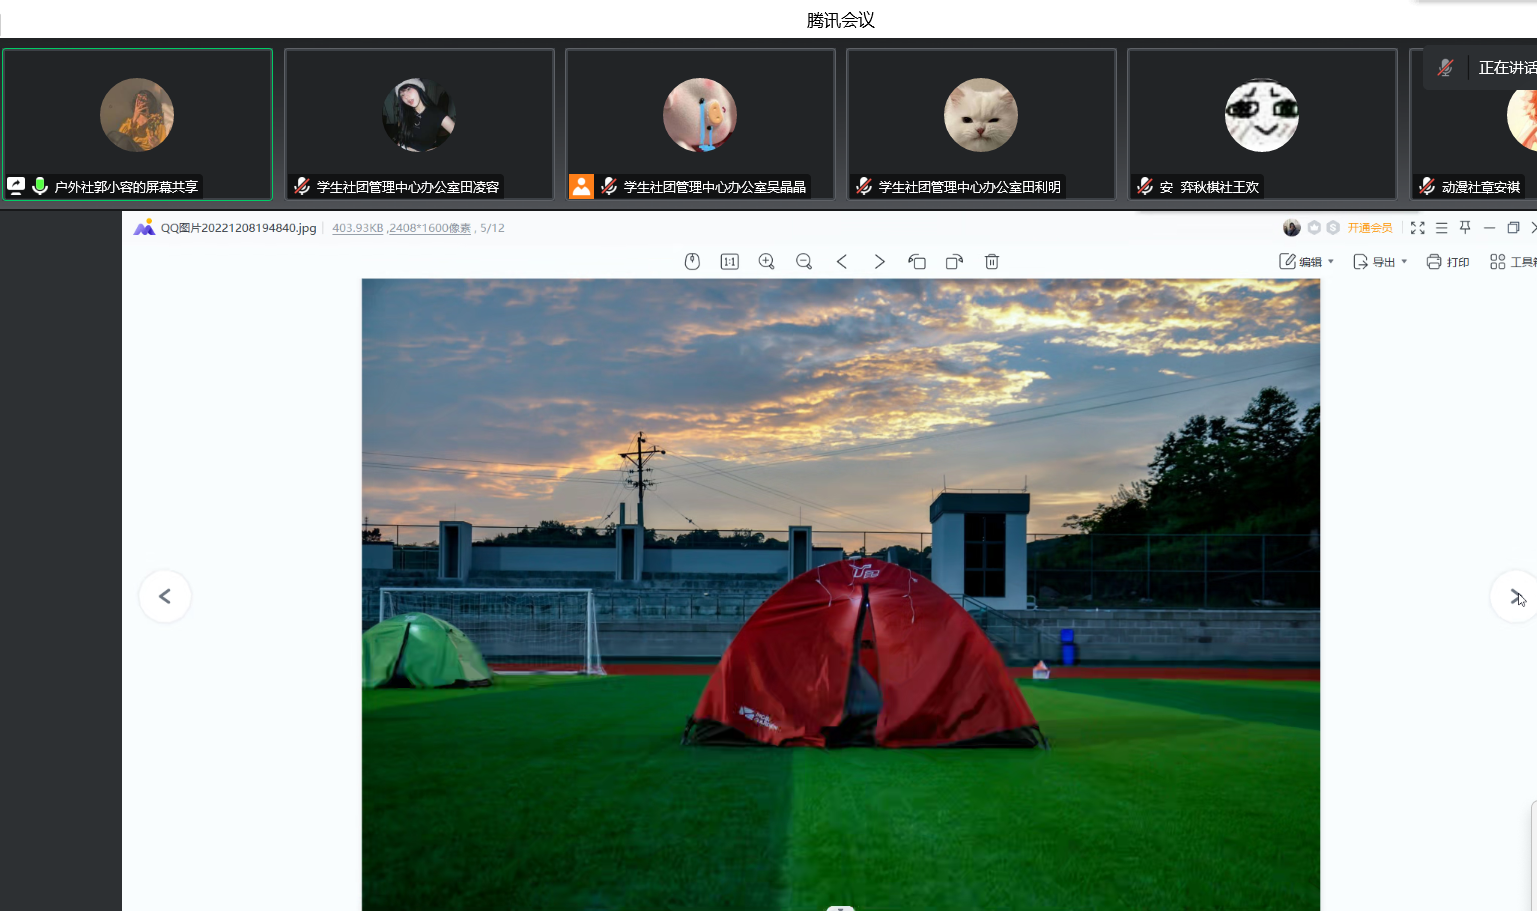Click the 打印 (Print) button

pos(1447,262)
